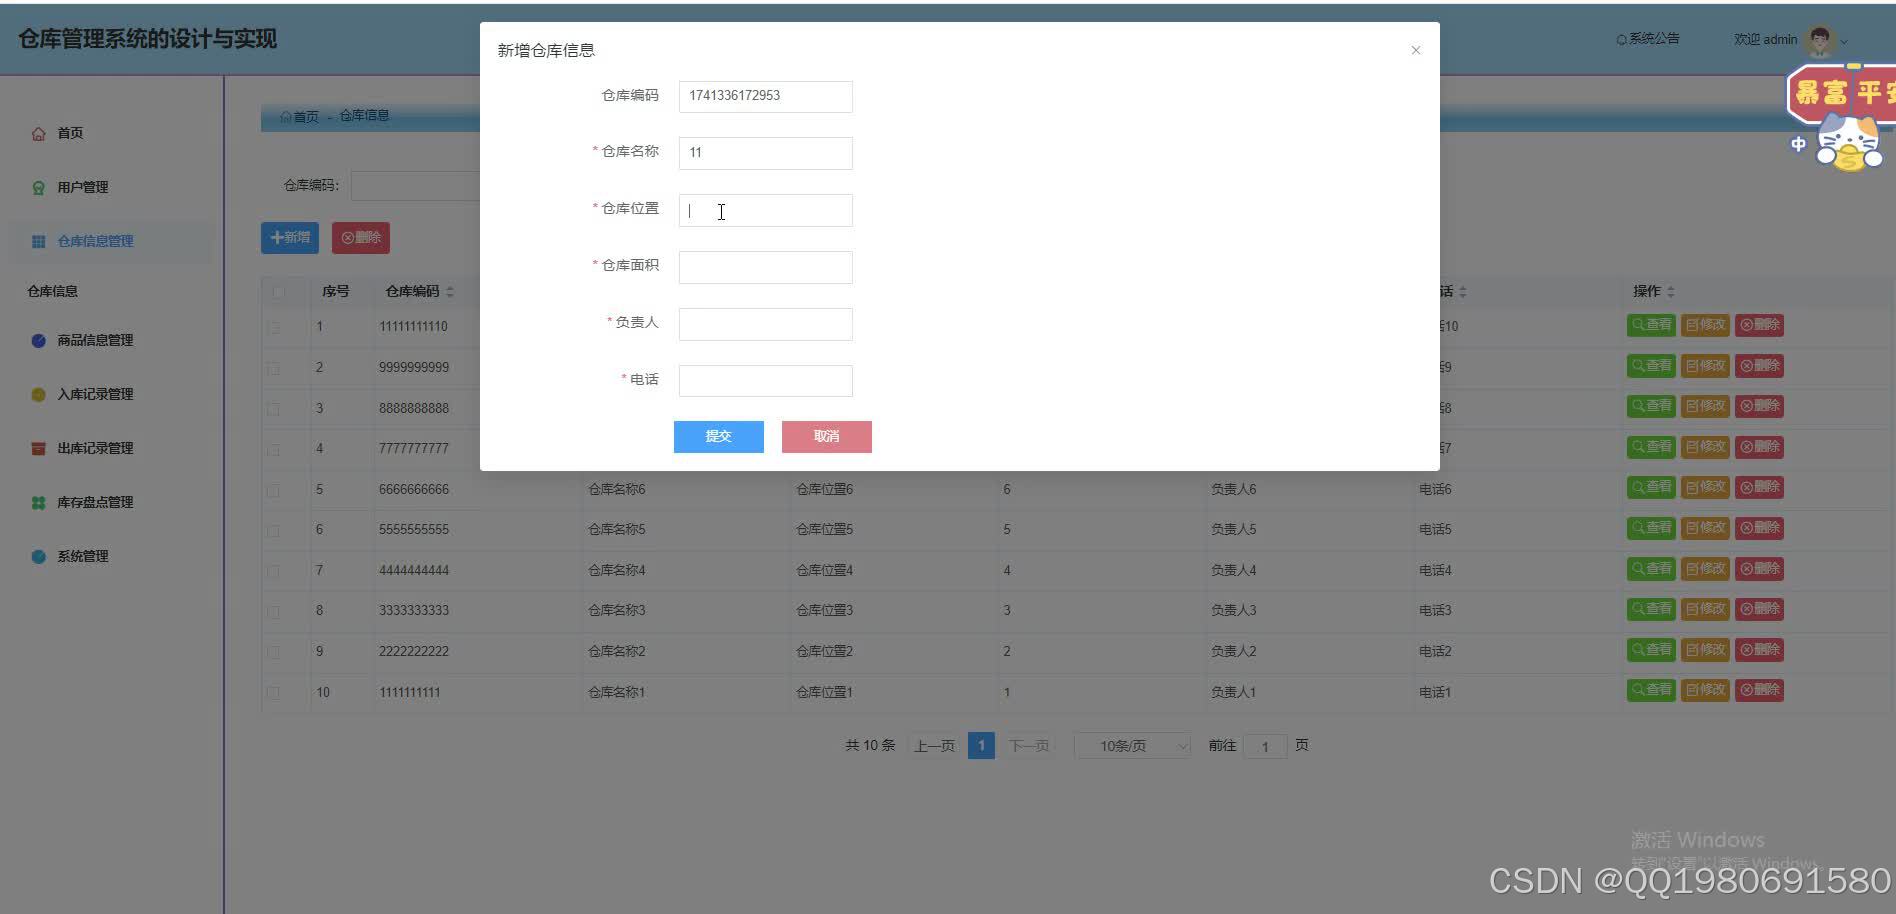Select the 首页 home icon in sidebar

click(38, 132)
